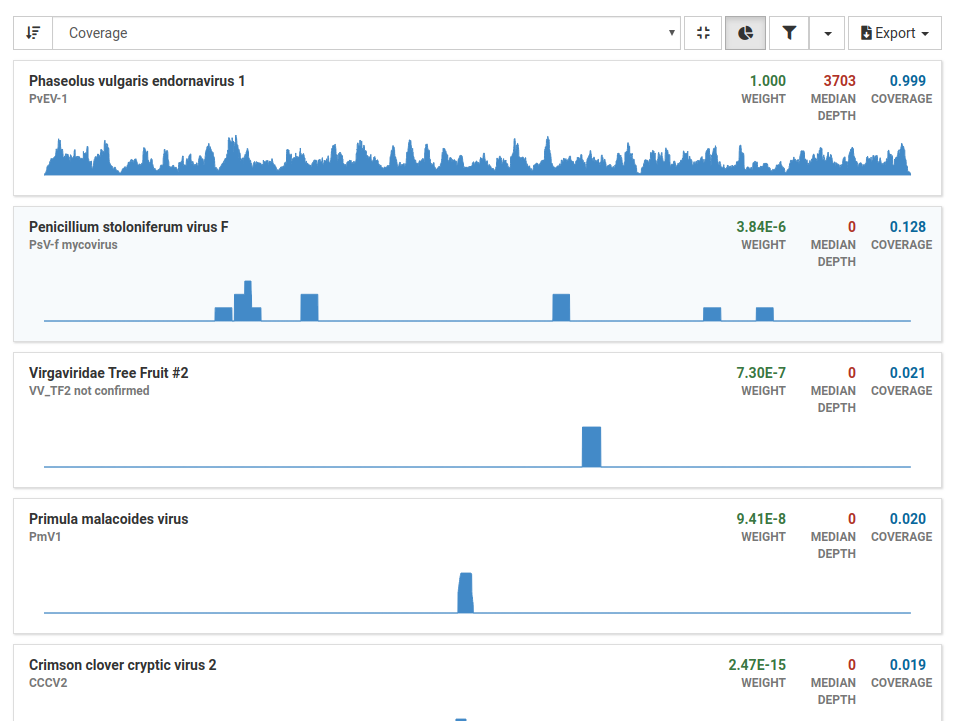Screen dimensions: 955x721
Task: Click the fit-to-screen icon
Action: (x=703, y=32)
